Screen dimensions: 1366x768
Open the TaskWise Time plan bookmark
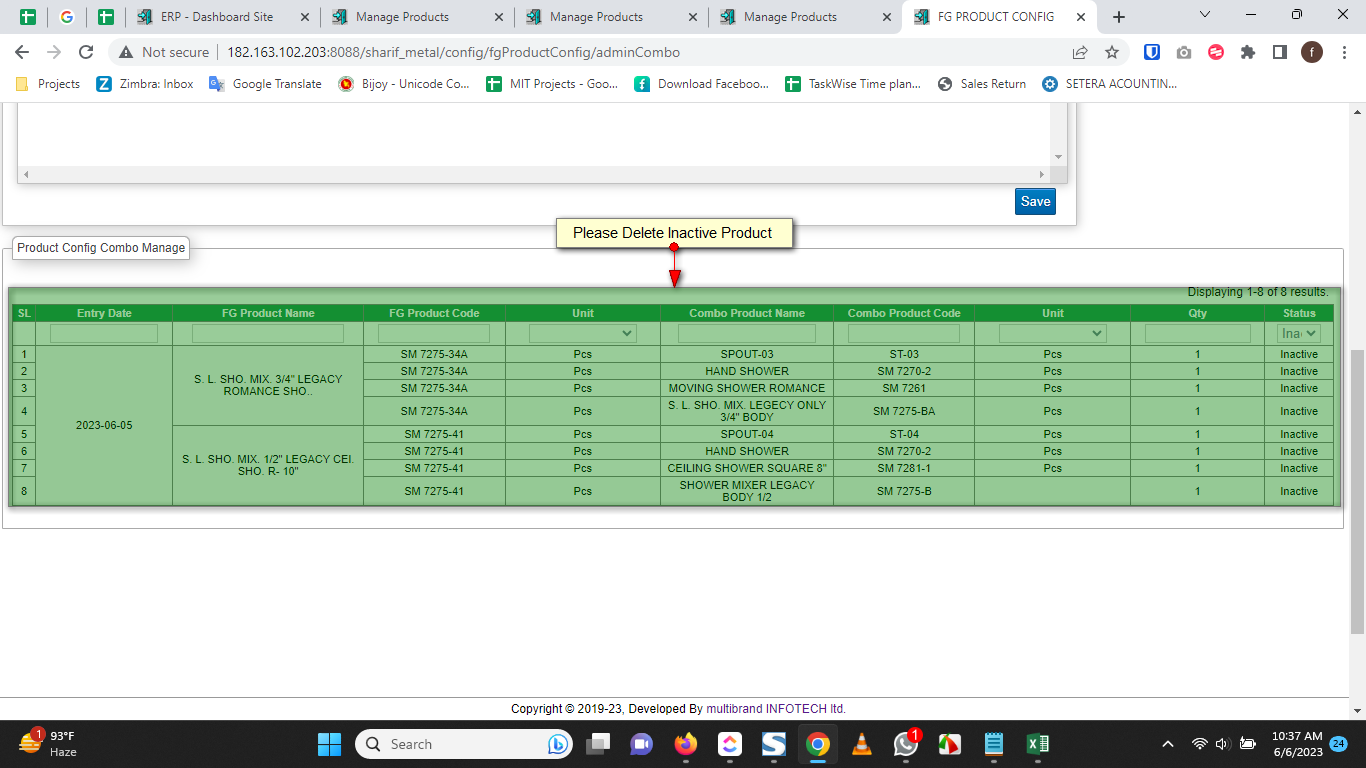853,84
